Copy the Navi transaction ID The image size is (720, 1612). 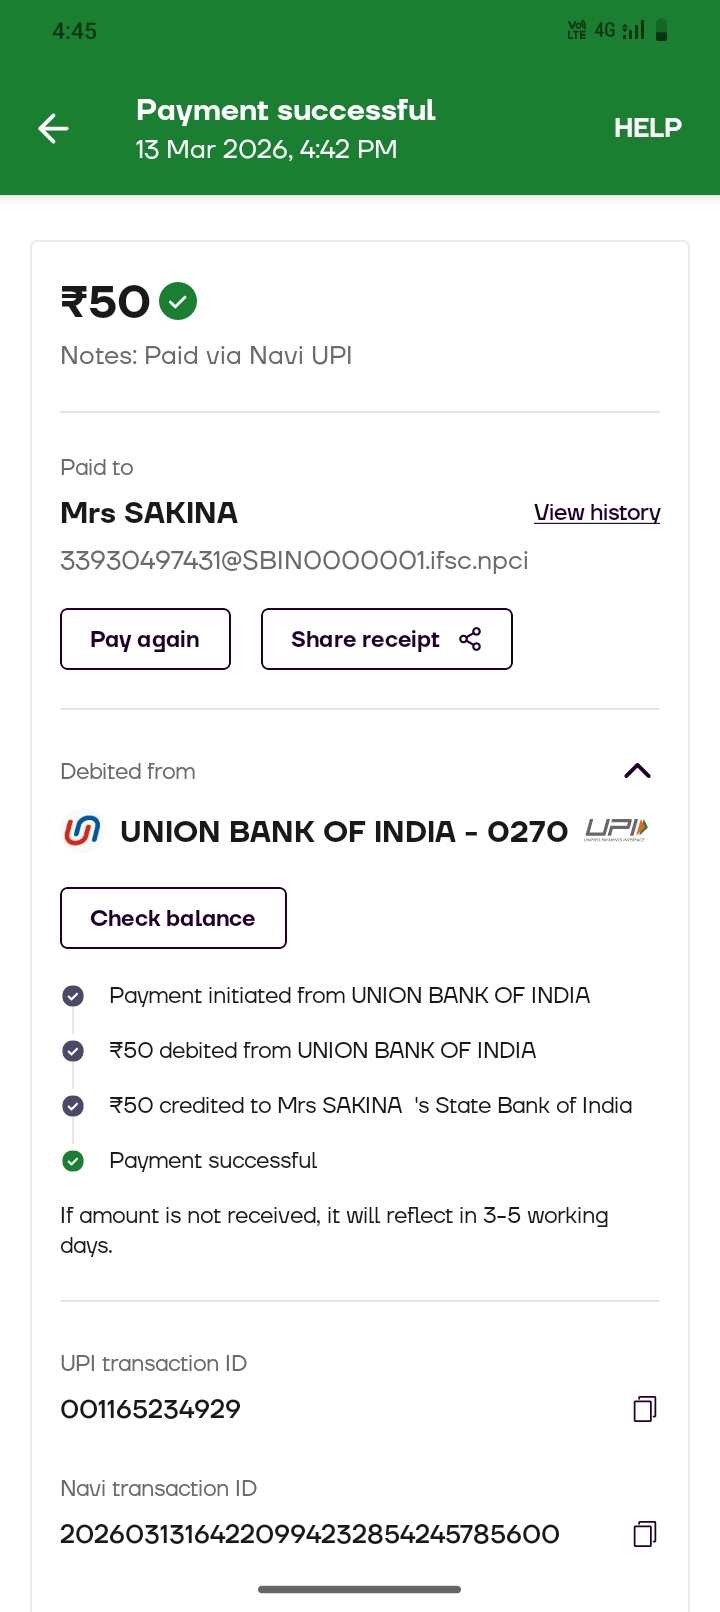point(645,1534)
